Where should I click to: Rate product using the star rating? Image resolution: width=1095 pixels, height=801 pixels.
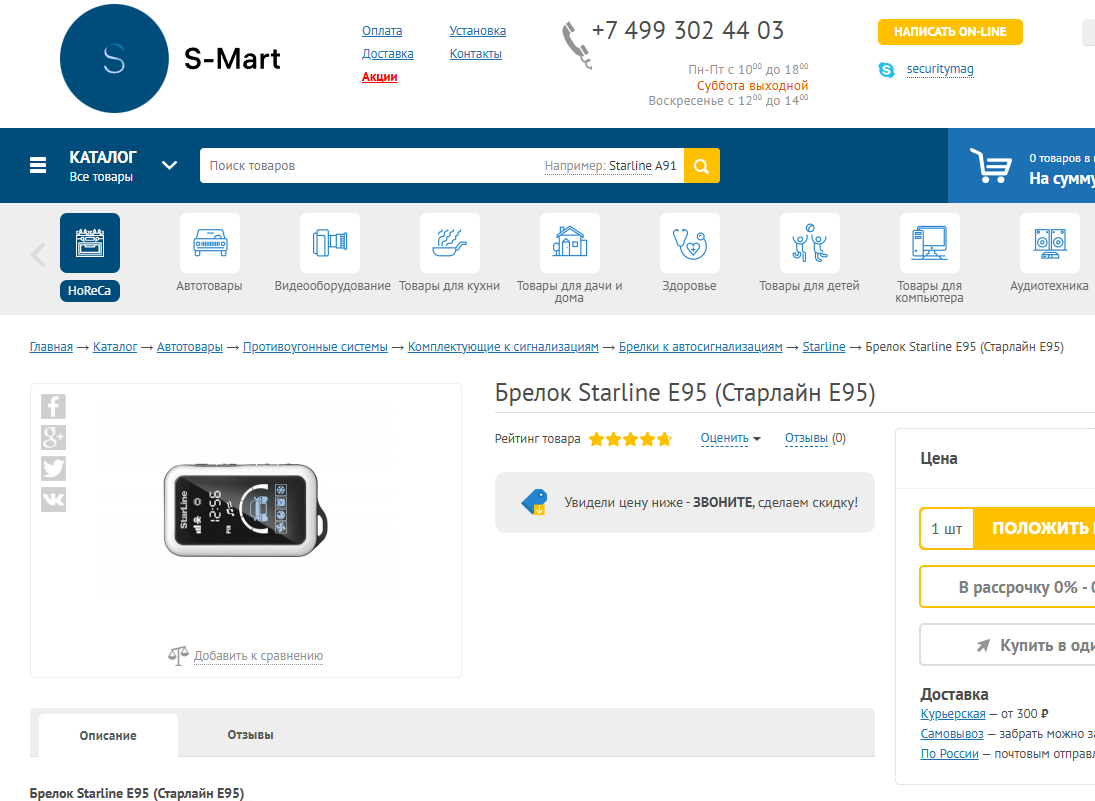coord(630,439)
